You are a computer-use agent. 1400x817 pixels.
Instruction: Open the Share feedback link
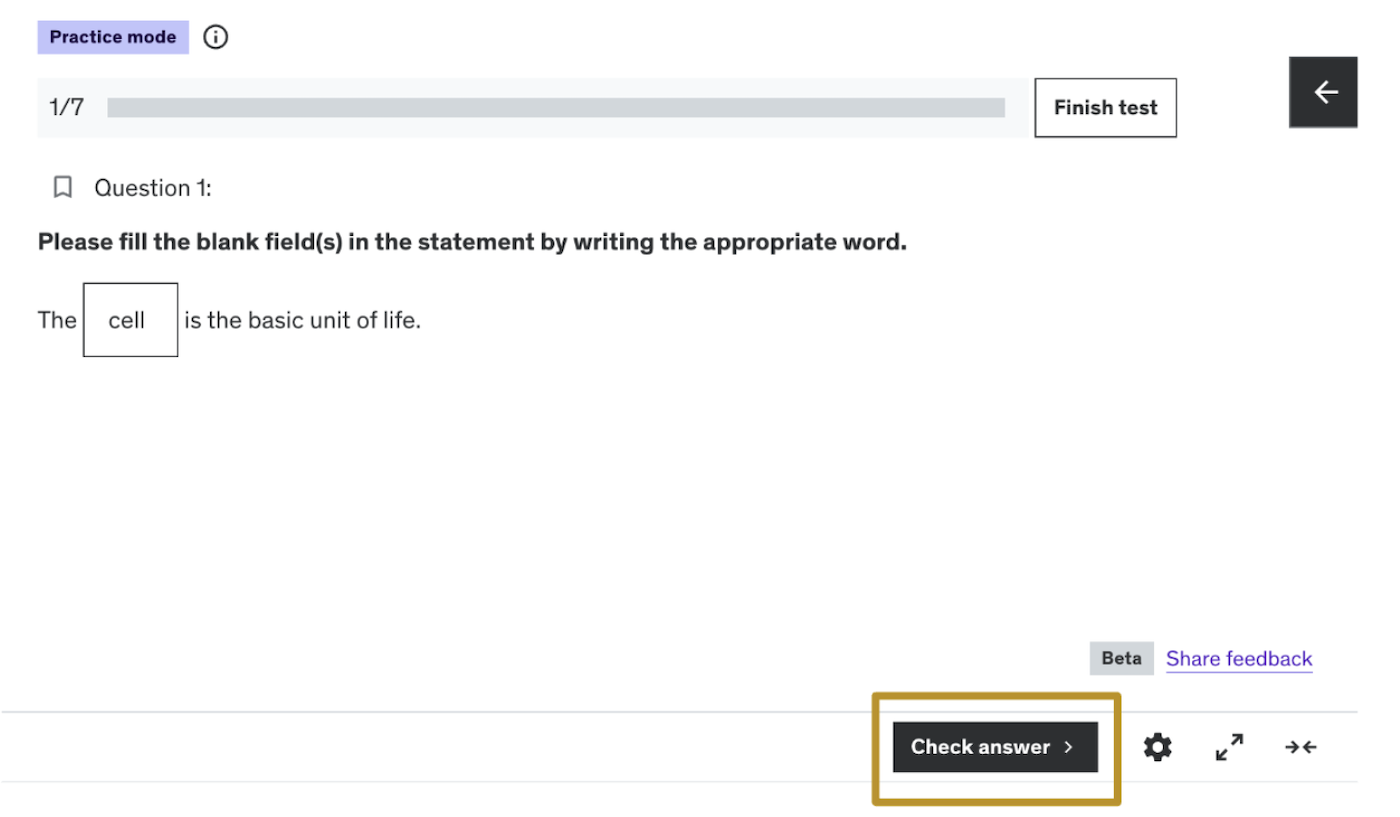pos(1239,658)
